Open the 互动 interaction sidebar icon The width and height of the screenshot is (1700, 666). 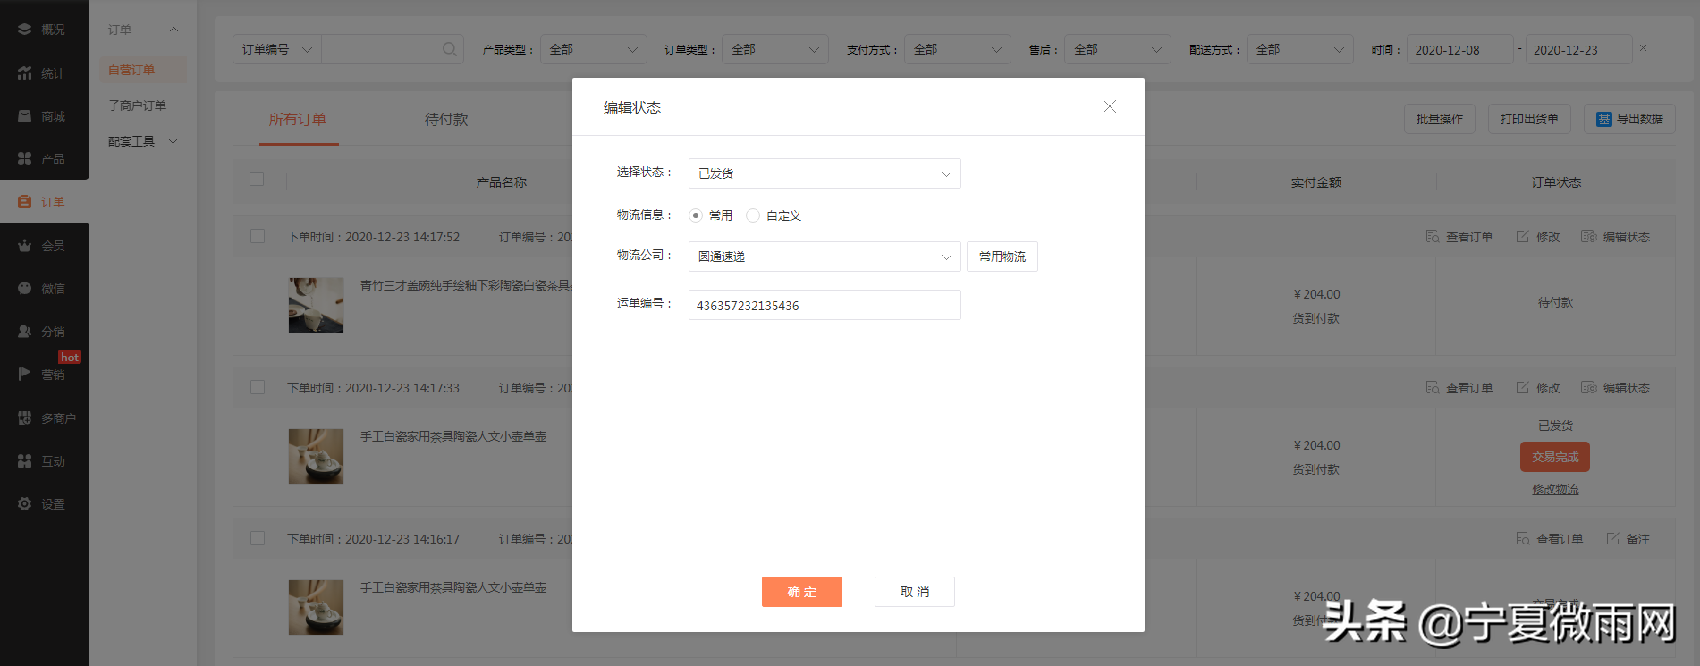coord(25,461)
